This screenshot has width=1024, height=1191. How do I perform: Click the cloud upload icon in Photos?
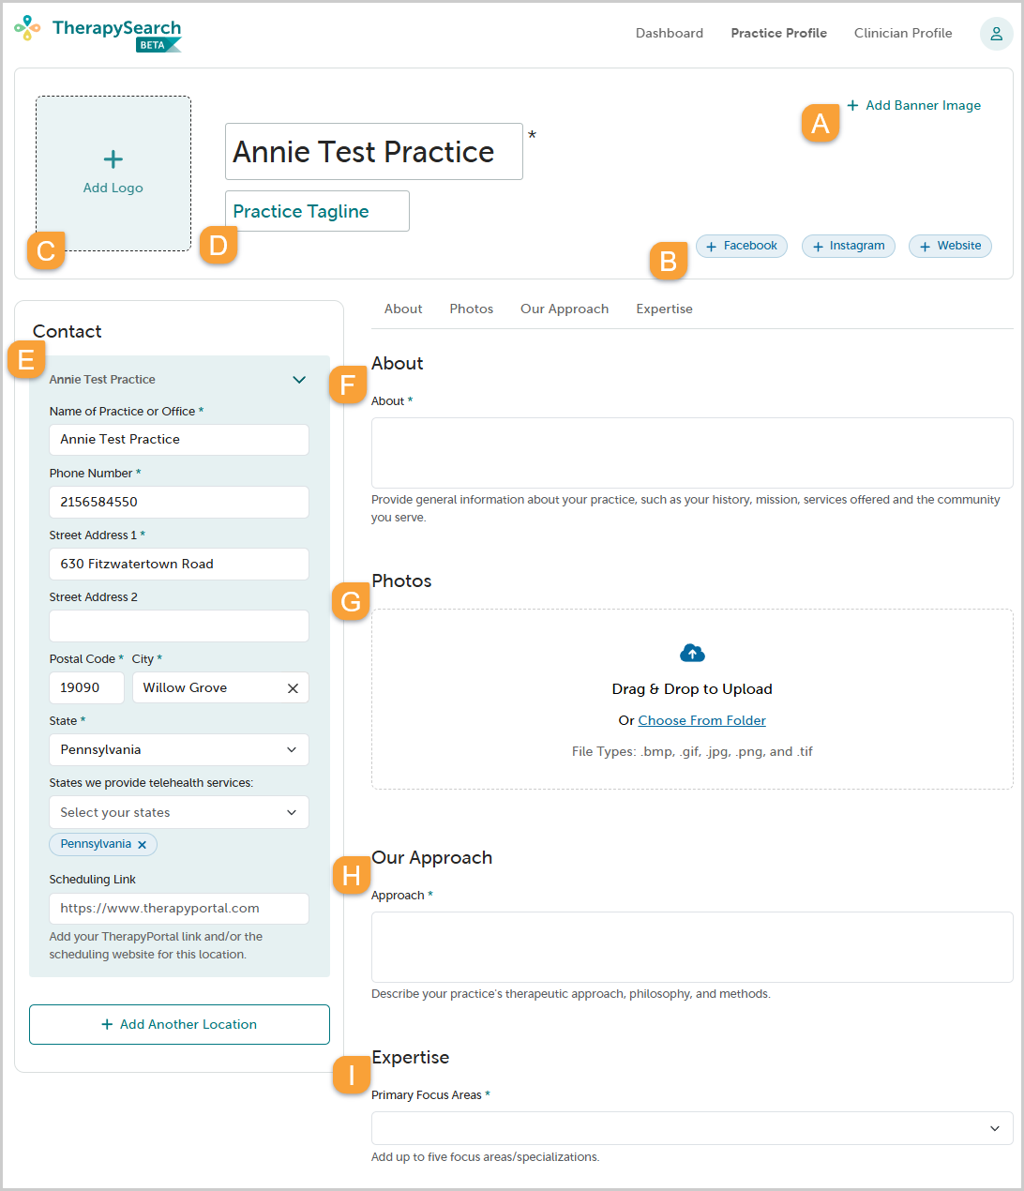(x=692, y=652)
